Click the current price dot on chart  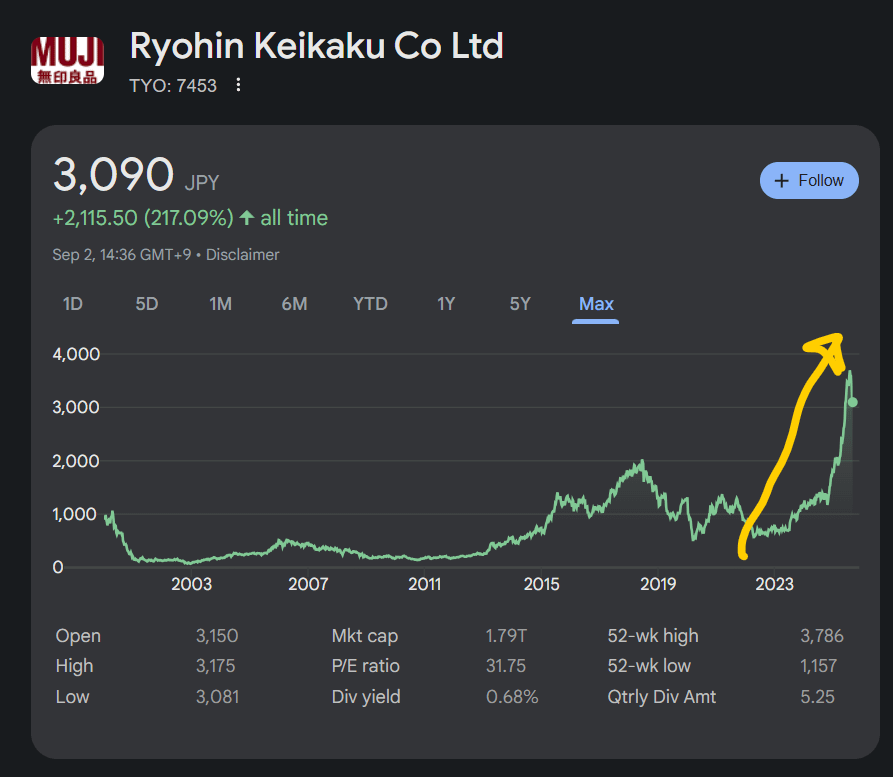[x=852, y=402]
